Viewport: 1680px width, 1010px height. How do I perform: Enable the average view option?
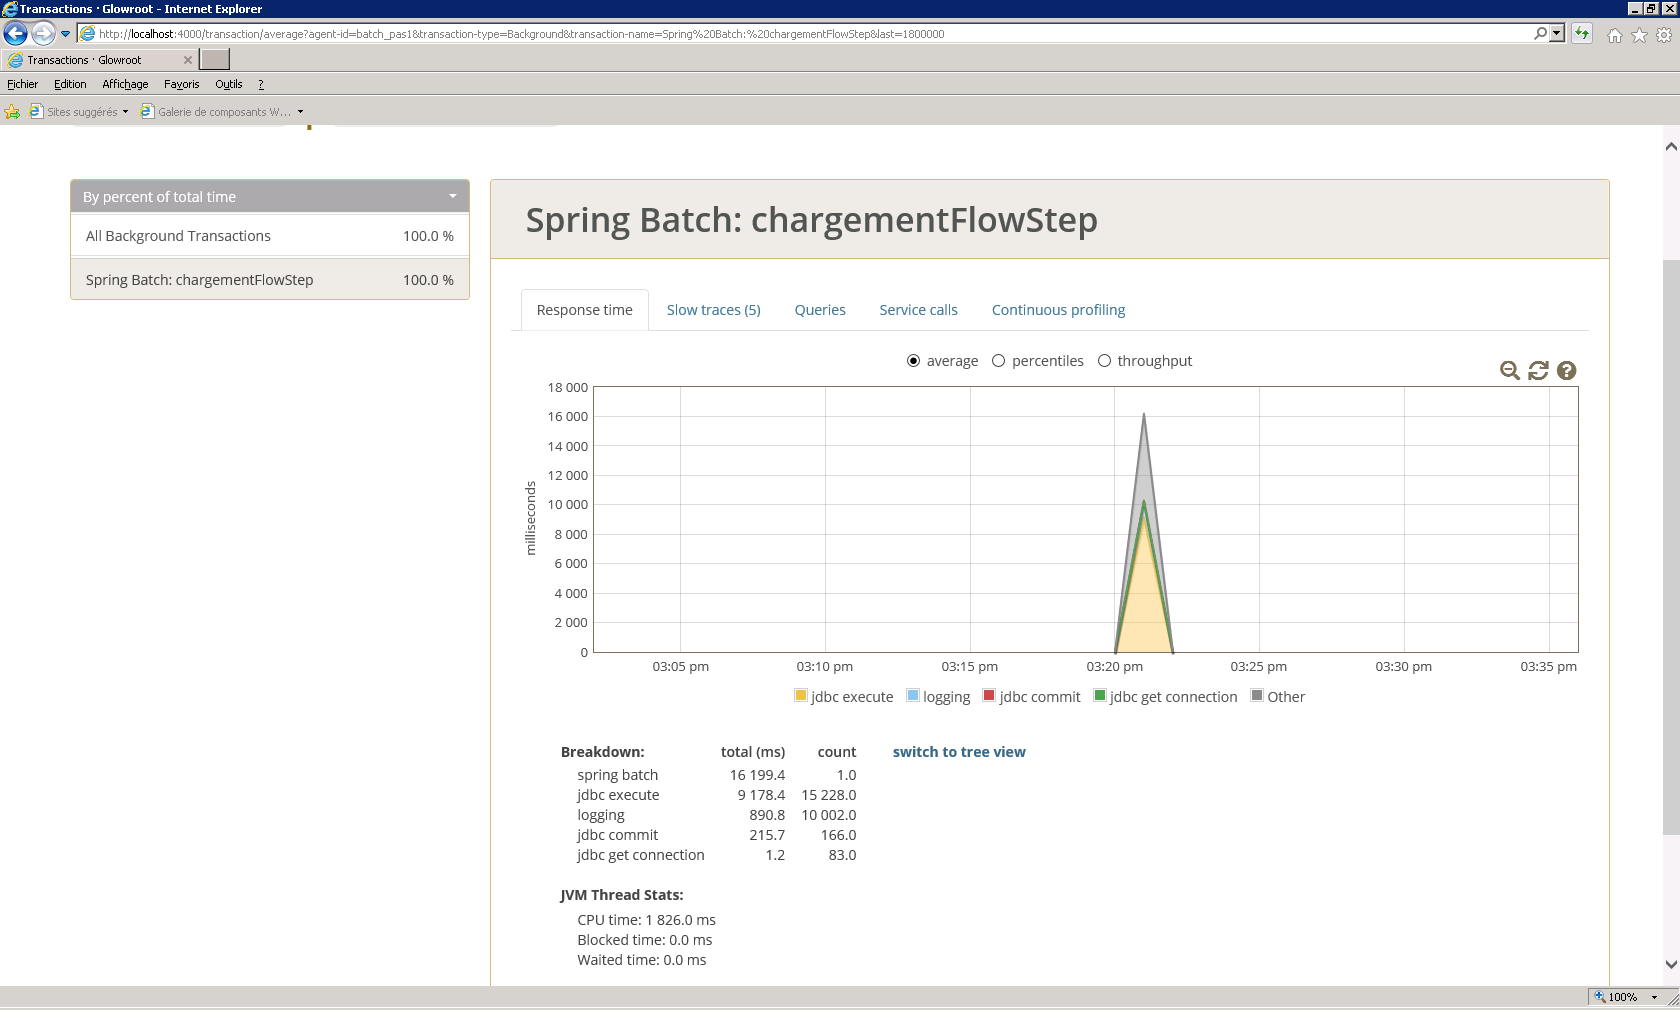coord(911,361)
